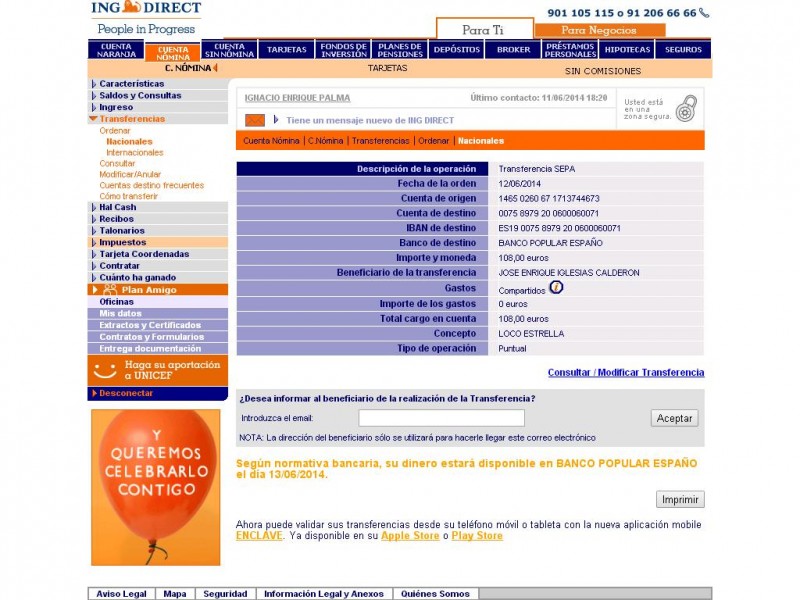Open Información Legal y Anexos footer link
This screenshot has width=800, height=600.
[324, 594]
